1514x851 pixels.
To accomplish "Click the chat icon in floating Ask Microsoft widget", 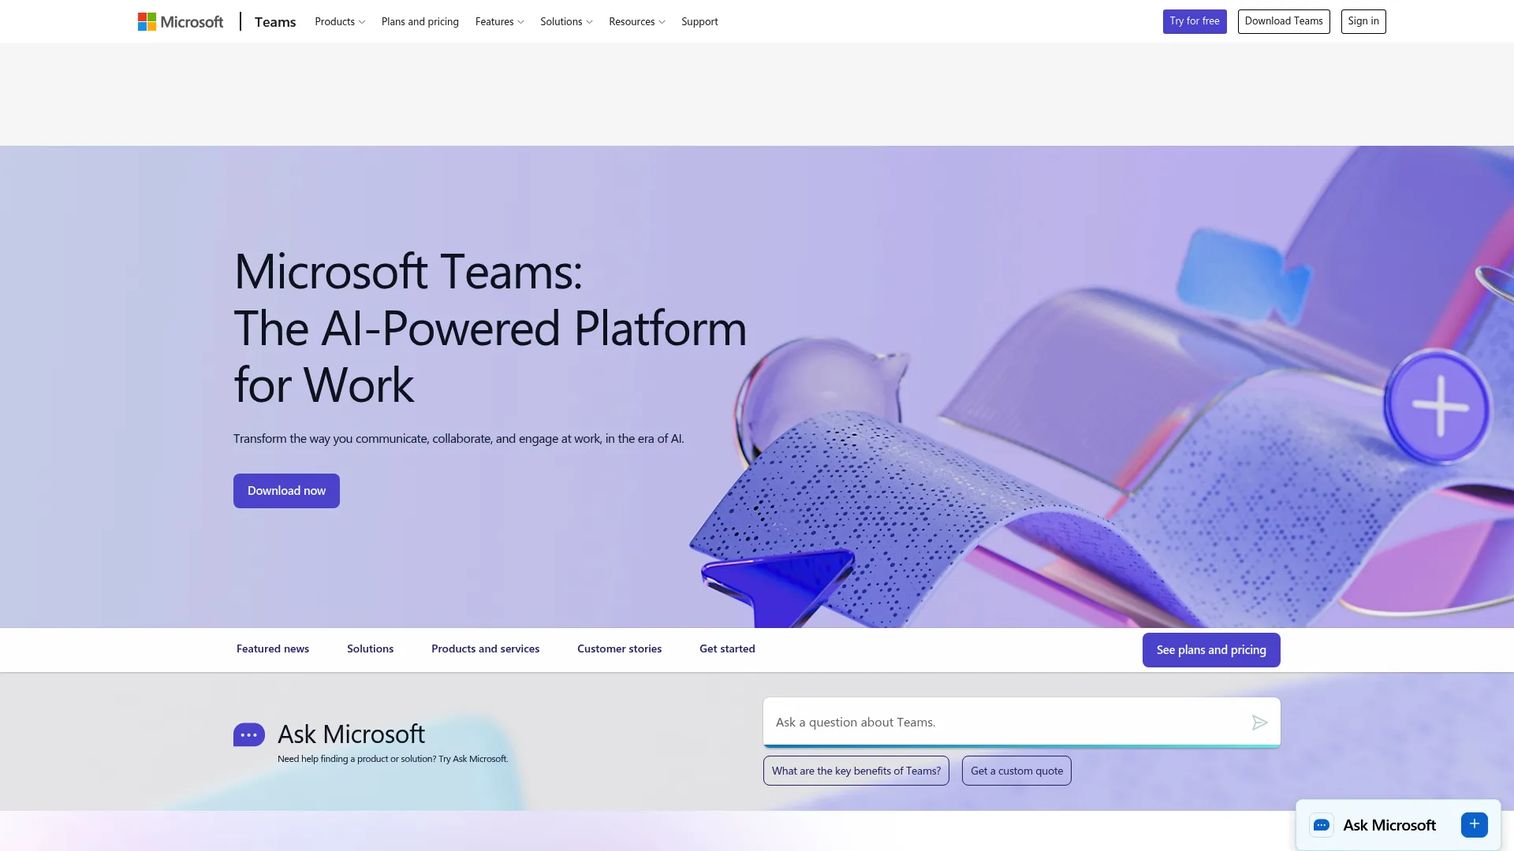I will 1321,825.
